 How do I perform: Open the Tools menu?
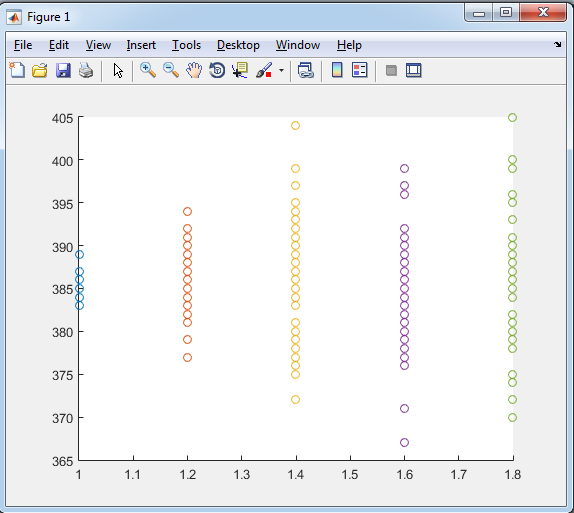pyautogui.click(x=186, y=45)
